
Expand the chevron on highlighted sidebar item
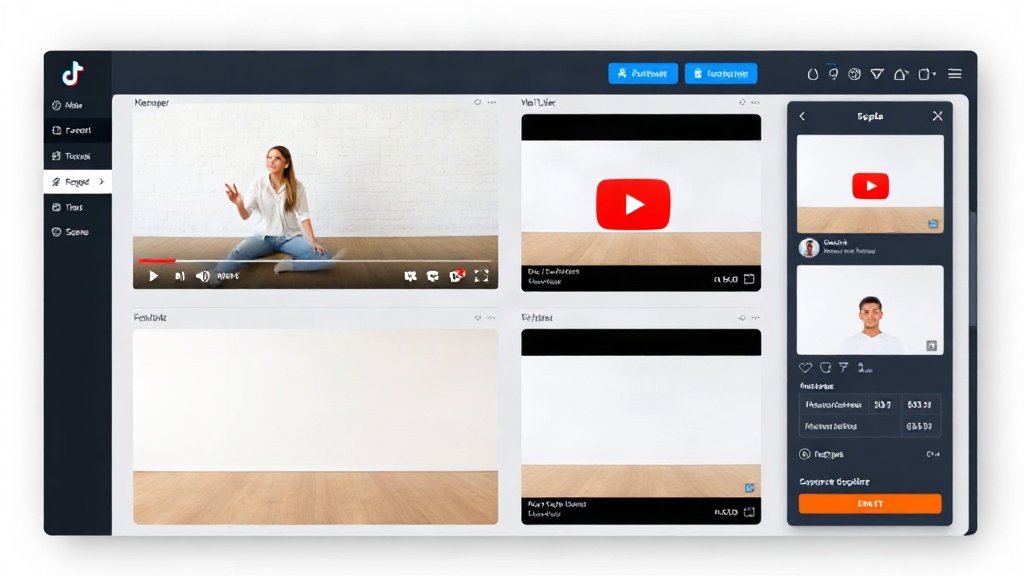coord(102,182)
